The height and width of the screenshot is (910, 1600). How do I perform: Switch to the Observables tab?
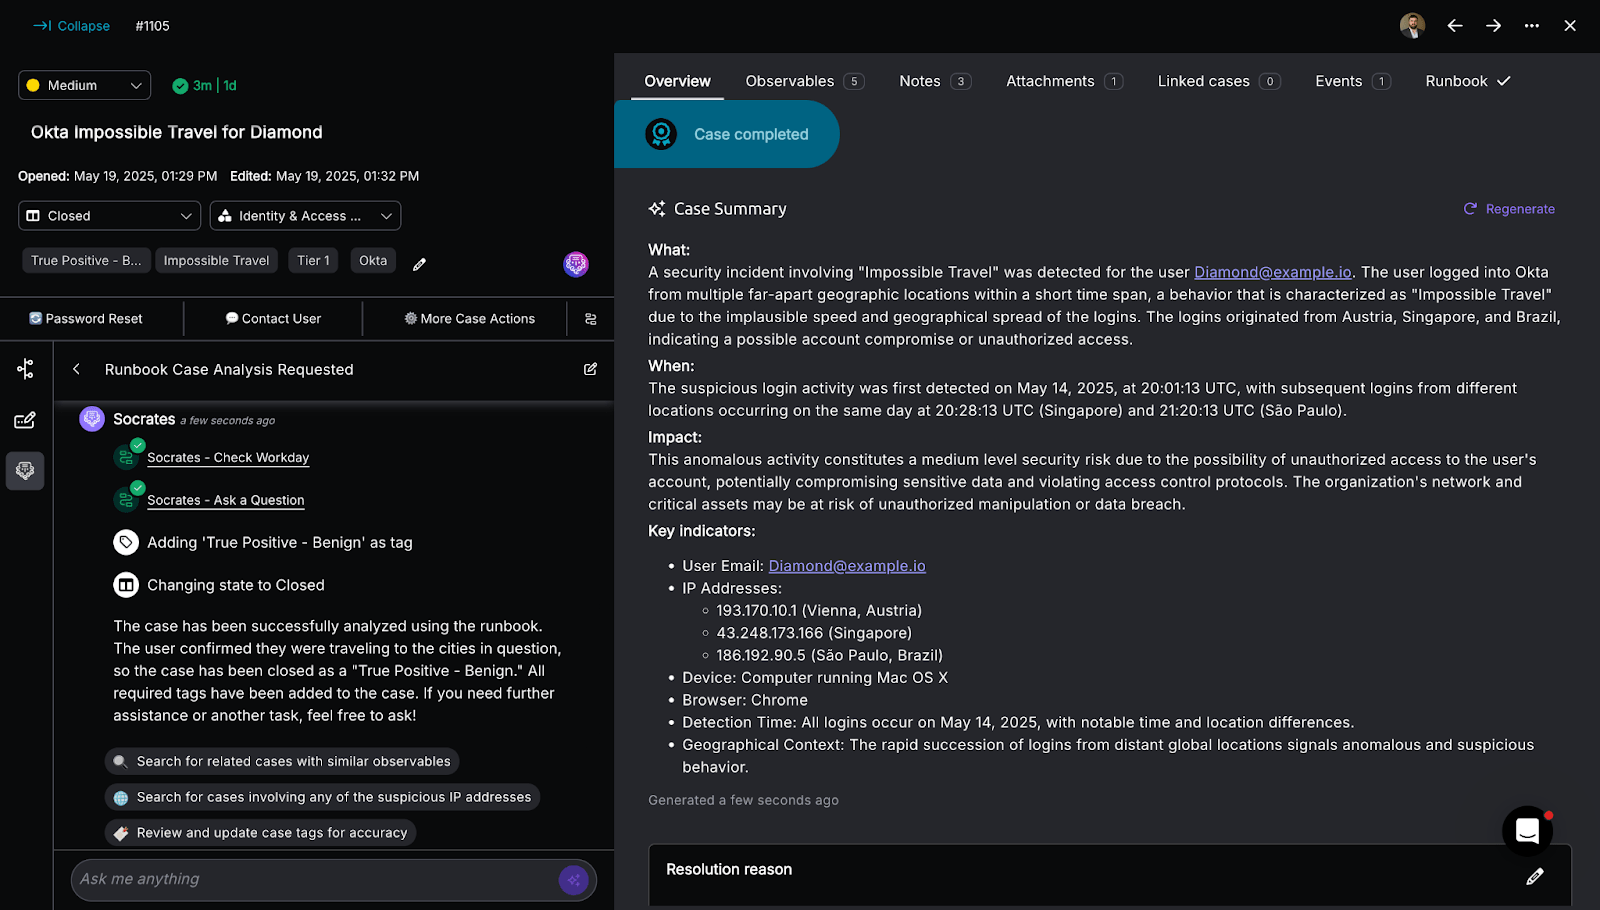pos(791,81)
